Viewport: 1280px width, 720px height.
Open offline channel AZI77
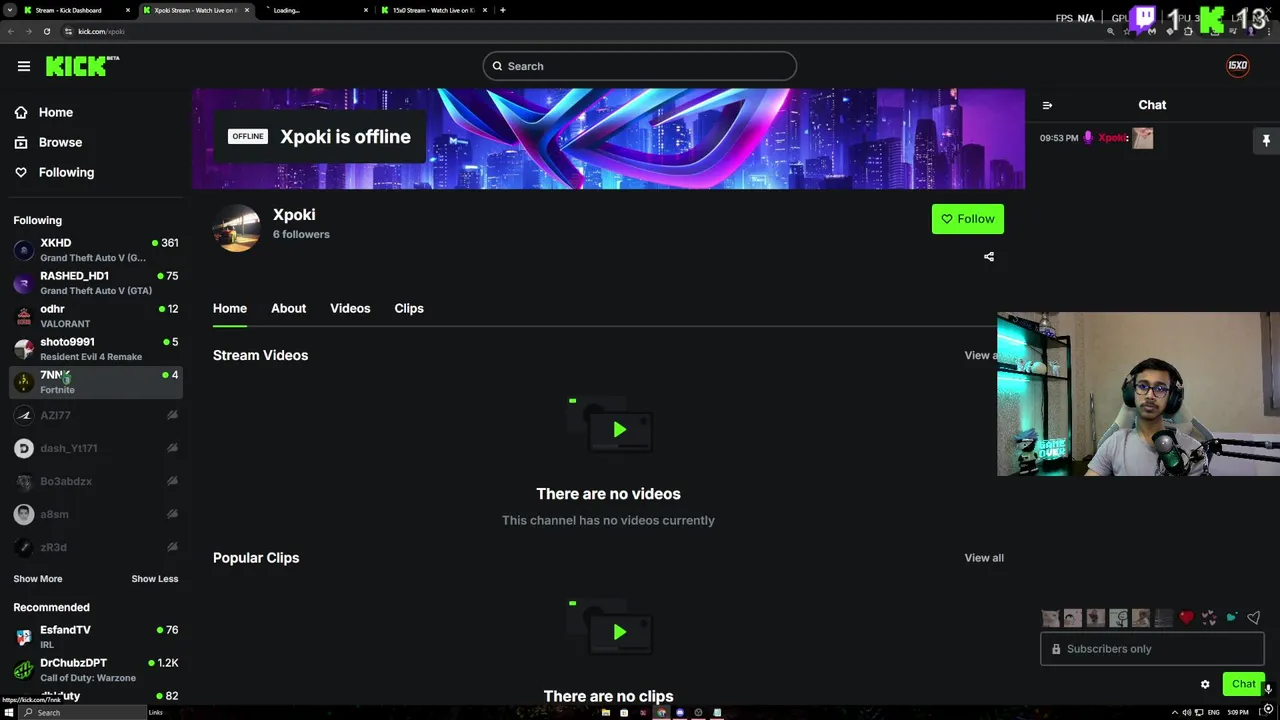point(96,415)
